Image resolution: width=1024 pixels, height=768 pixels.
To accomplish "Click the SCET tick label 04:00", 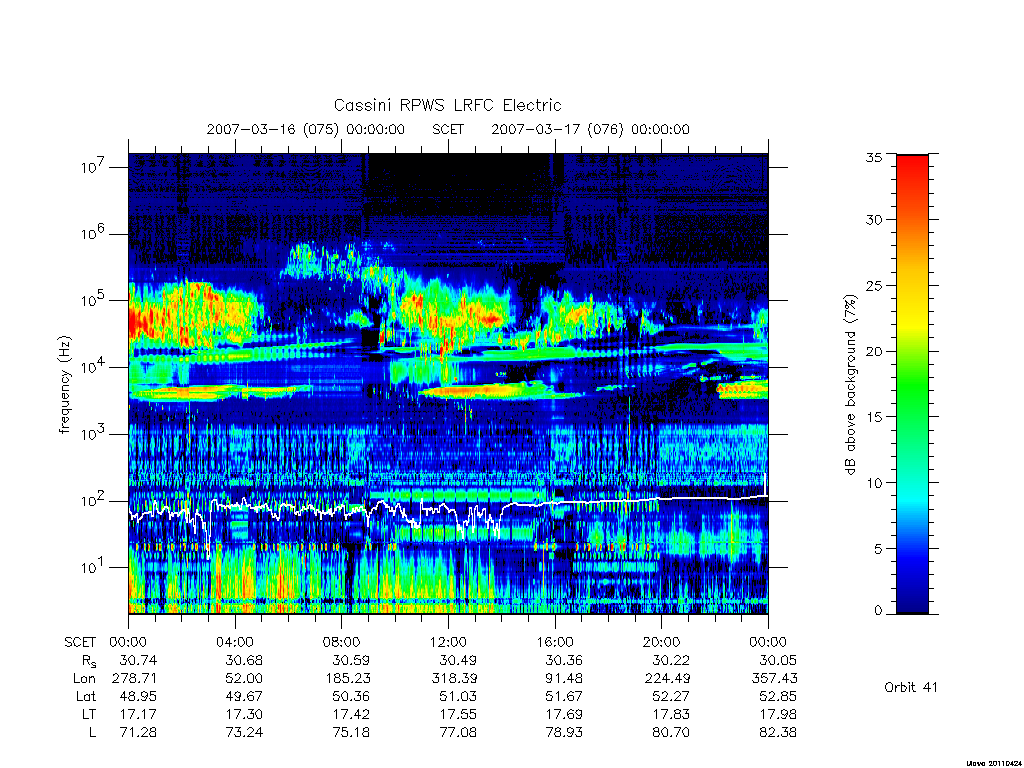I will (235, 642).
